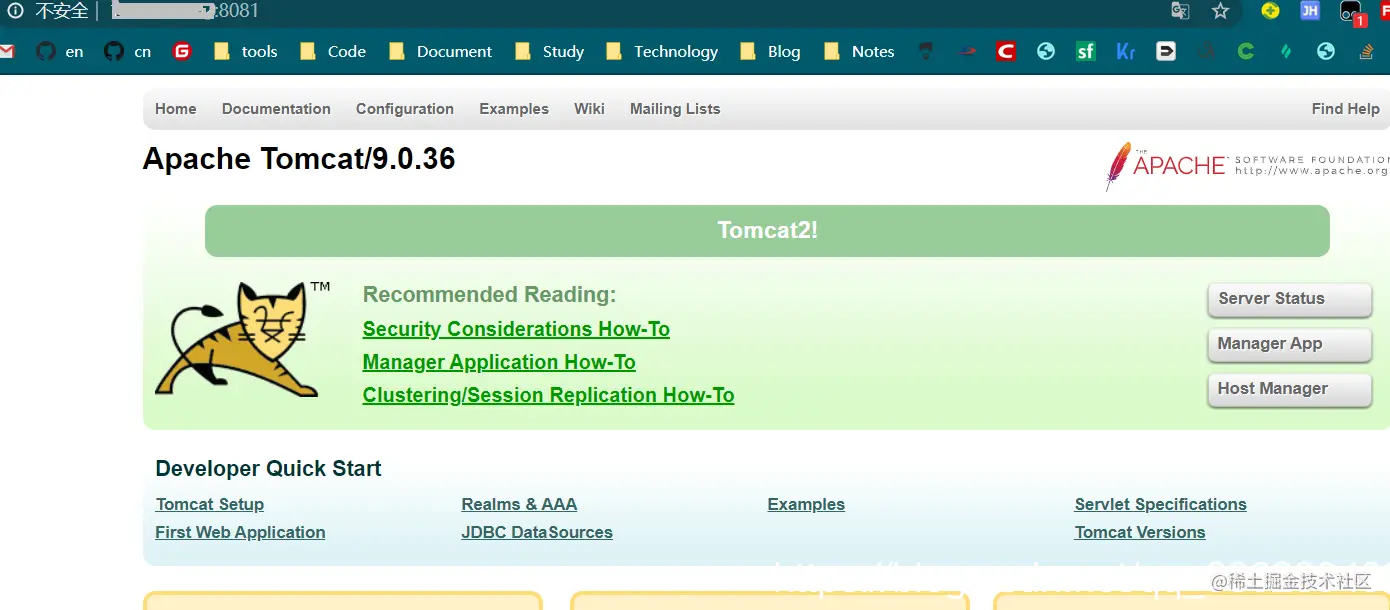Open the Home nav item
Viewport: 1390px width, 610px height.
pos(176,109)
